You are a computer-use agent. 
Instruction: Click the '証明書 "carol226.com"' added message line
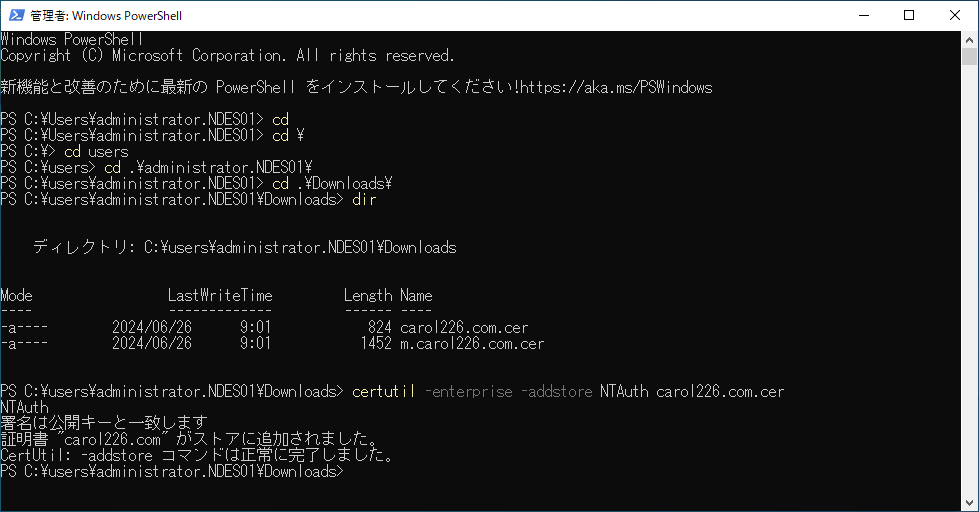(189, 439)
